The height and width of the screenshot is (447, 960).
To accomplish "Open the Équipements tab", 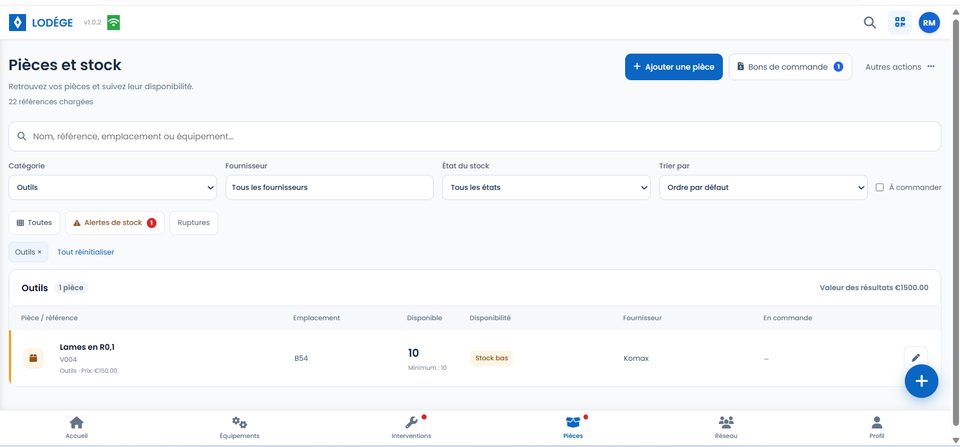I will point(239,427).
